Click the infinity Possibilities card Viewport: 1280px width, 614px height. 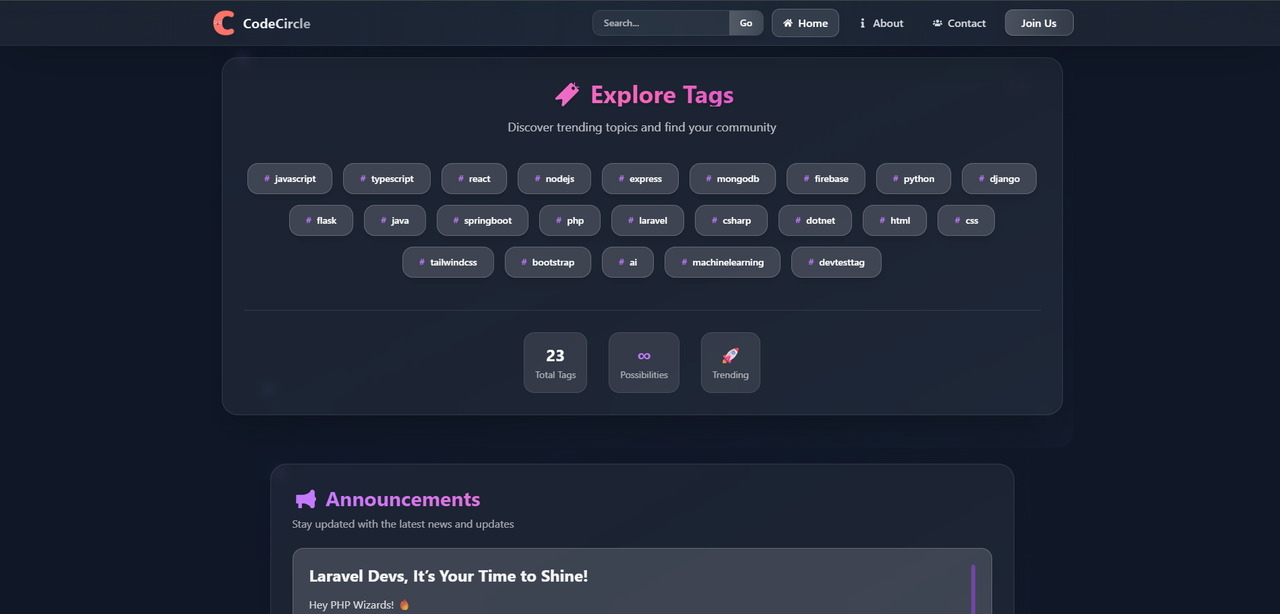coord(644,362)
